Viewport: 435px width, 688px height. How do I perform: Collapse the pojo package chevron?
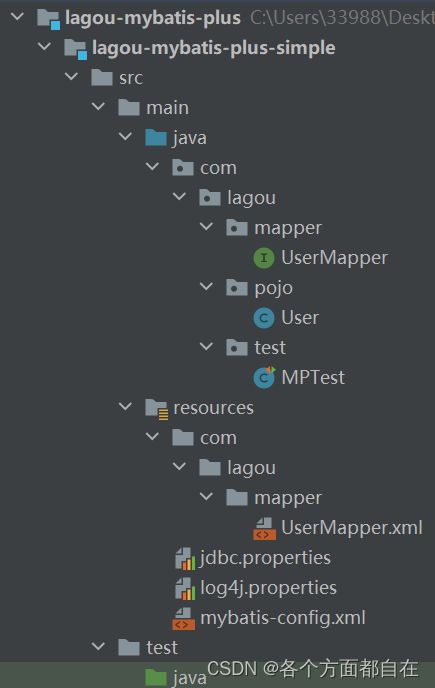coord(206,287)
